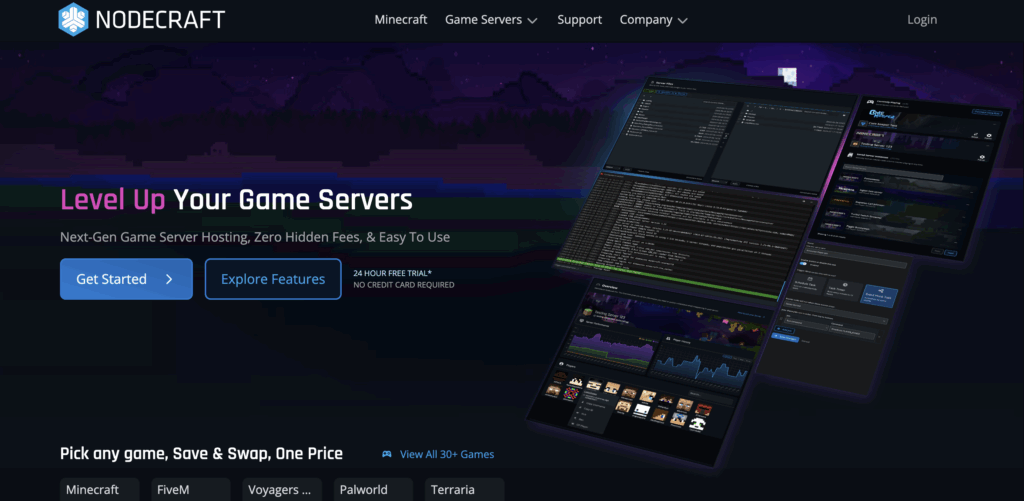Expand the Game Servers dropdown chevron
Image resolution: width=1024 pixels, height=501 pixels.
532,21
